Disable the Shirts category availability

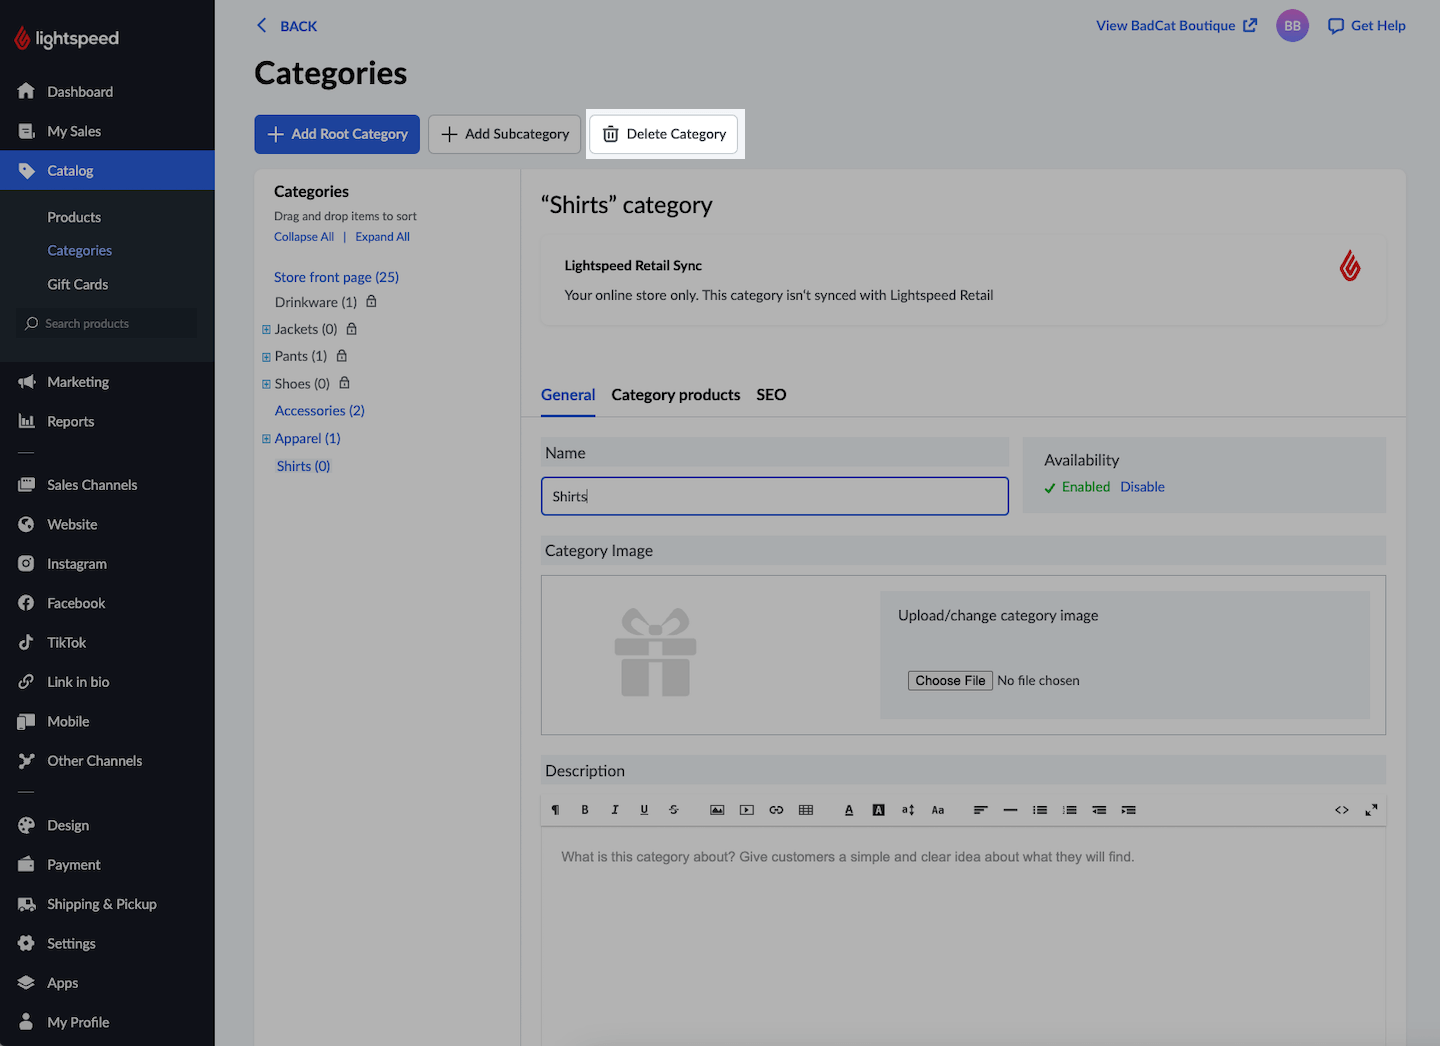(x=1142, y=487)
